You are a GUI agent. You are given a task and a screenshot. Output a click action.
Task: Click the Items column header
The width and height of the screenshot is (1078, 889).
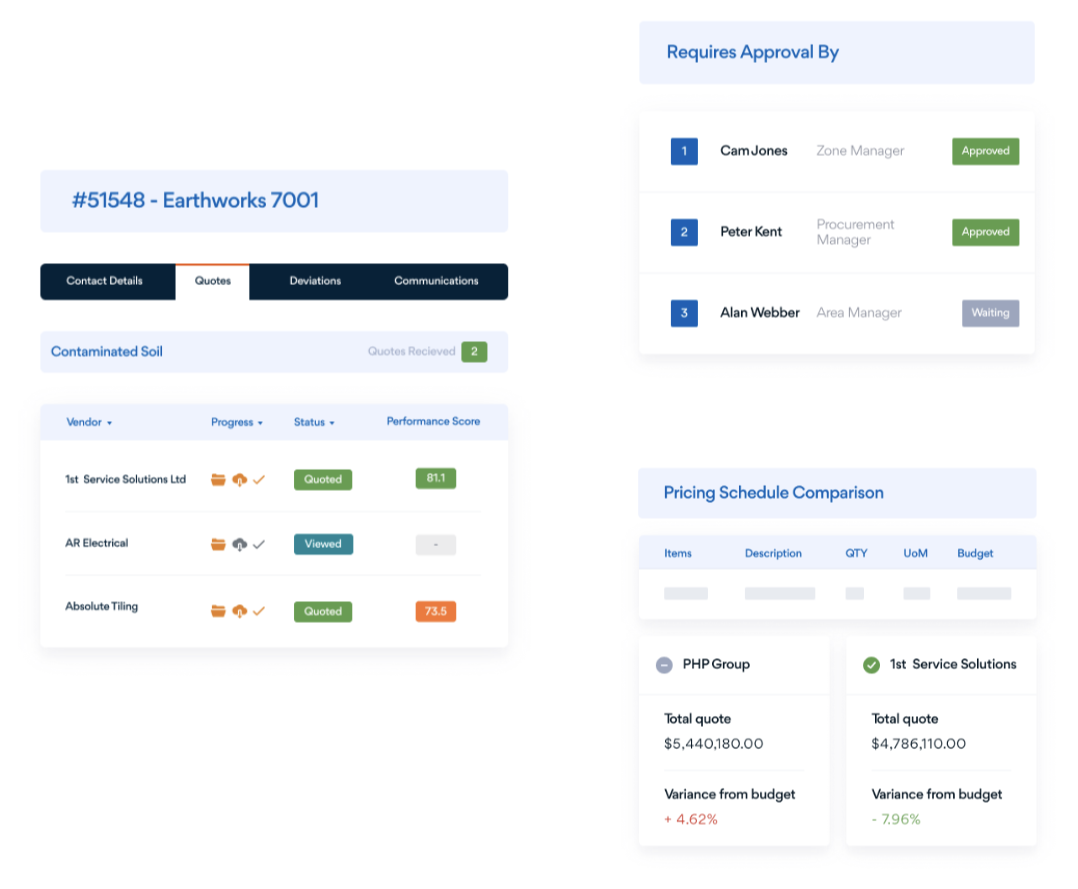[x=678, y=553]
